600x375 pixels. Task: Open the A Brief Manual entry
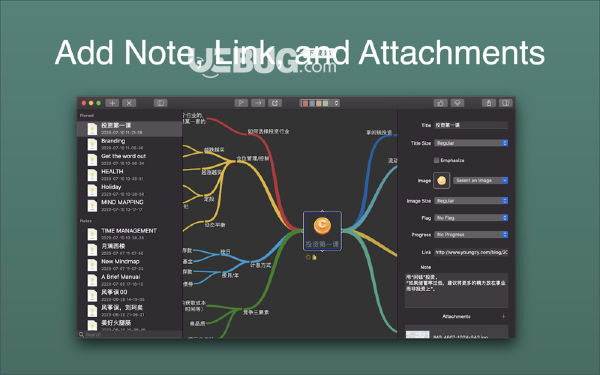click(130, 280)
